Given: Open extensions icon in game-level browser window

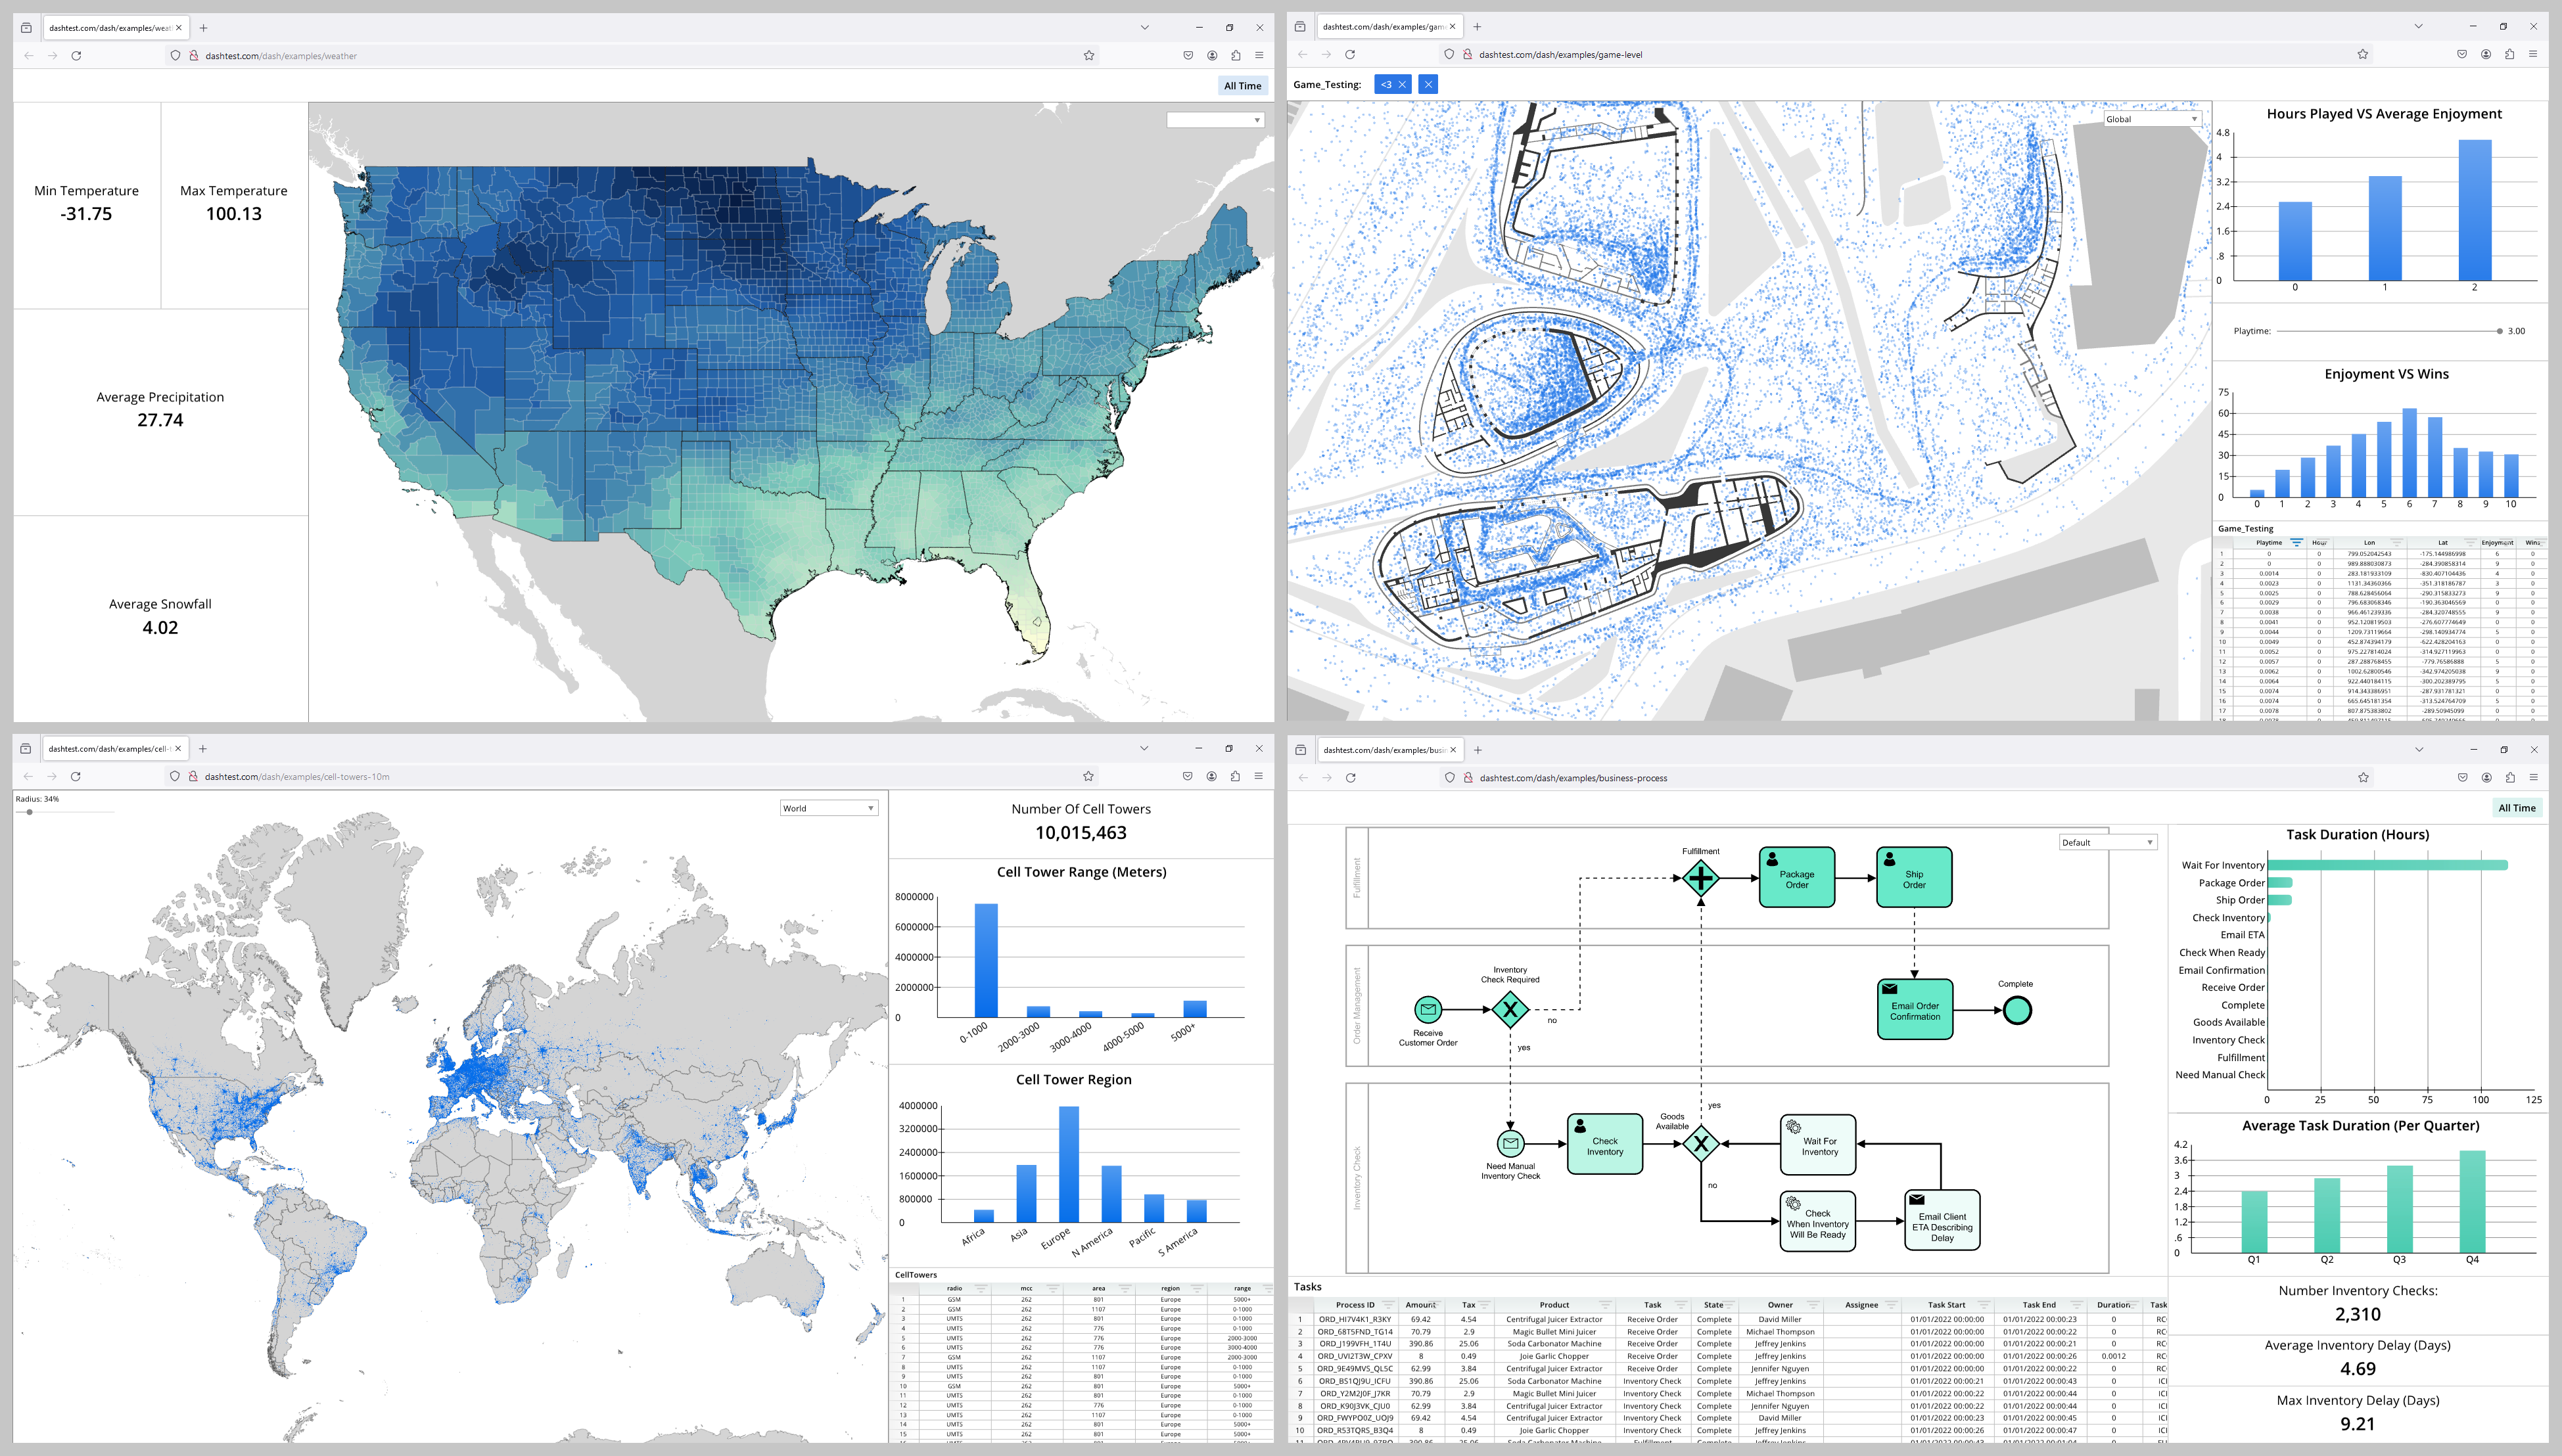Looking at the screenshot, I should (2509, 55).
